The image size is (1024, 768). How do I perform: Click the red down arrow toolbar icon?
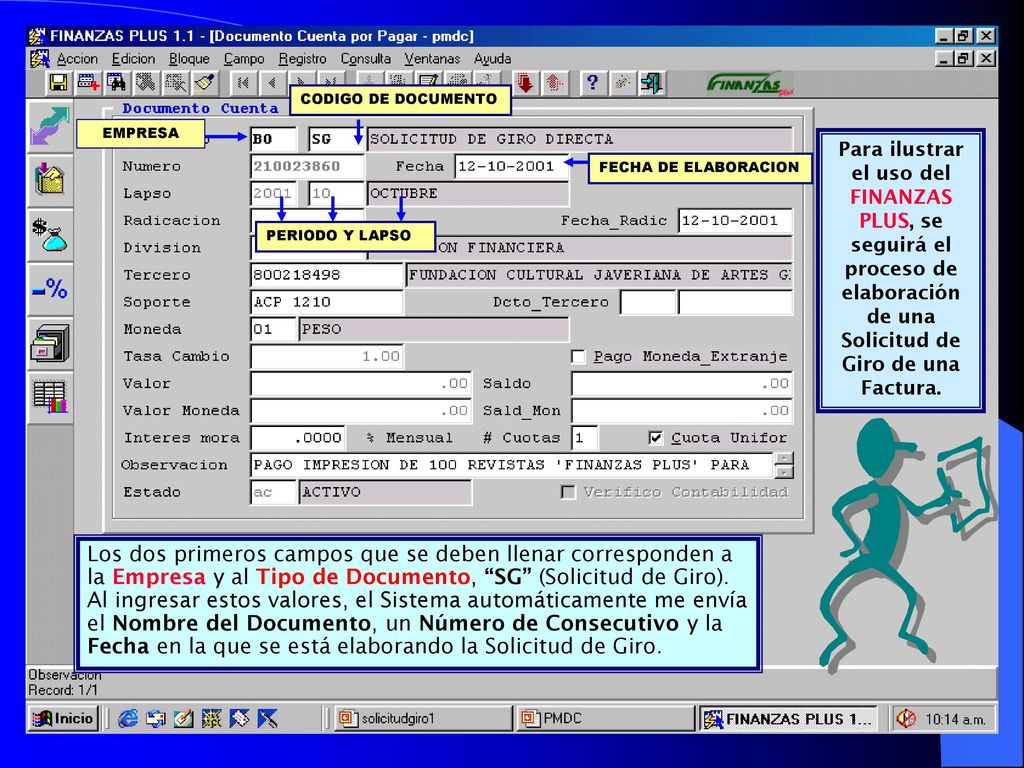pyautogui.click(x=524, y=83)
